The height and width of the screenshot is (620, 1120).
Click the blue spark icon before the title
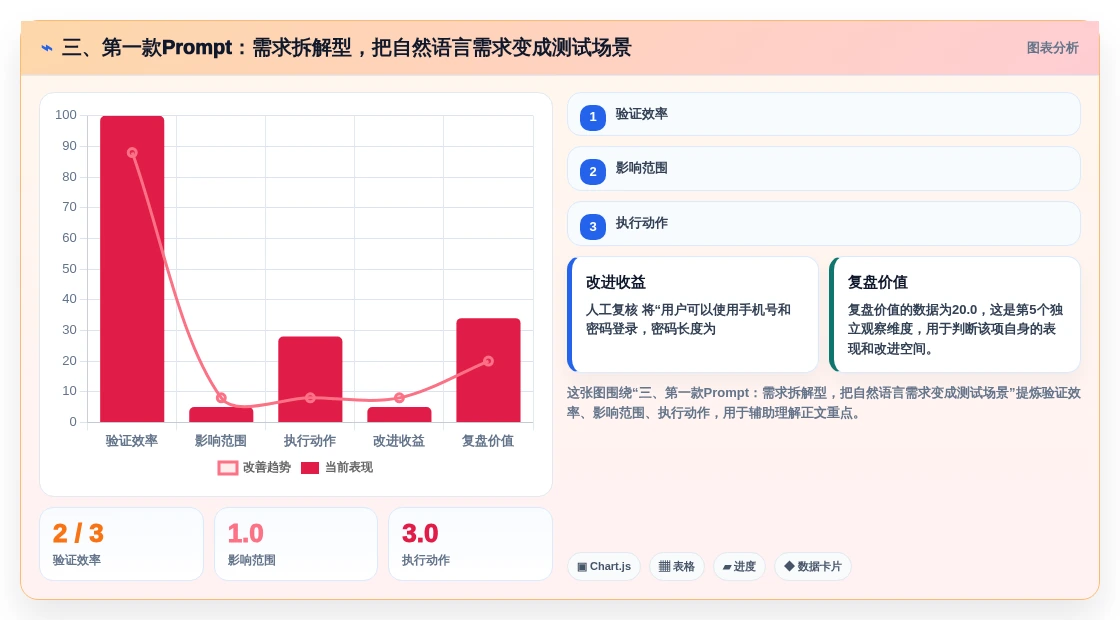[47, 48]
